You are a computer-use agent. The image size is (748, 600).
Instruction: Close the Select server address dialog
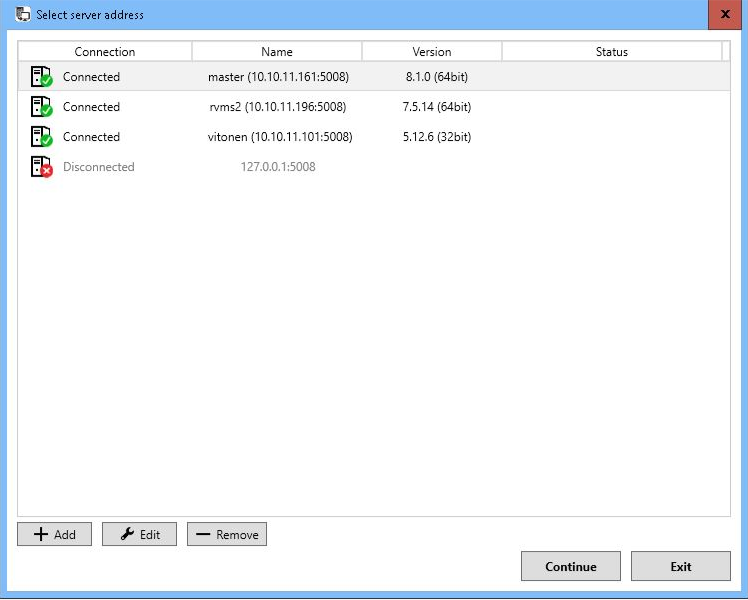coord(724,14)
